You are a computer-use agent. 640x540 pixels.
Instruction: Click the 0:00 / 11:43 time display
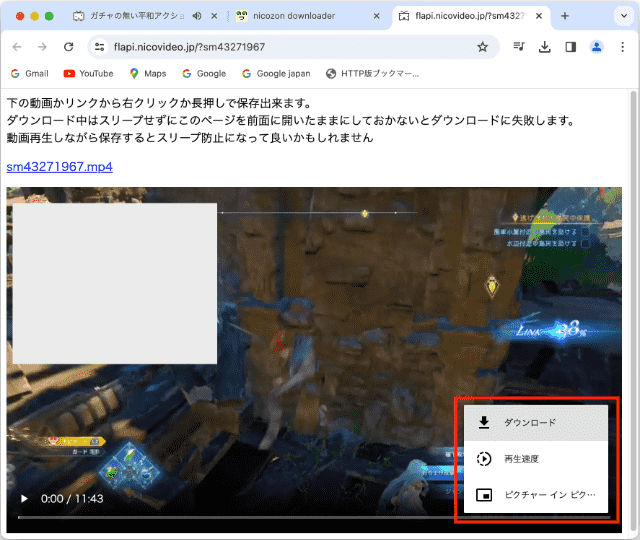[72, 499]
